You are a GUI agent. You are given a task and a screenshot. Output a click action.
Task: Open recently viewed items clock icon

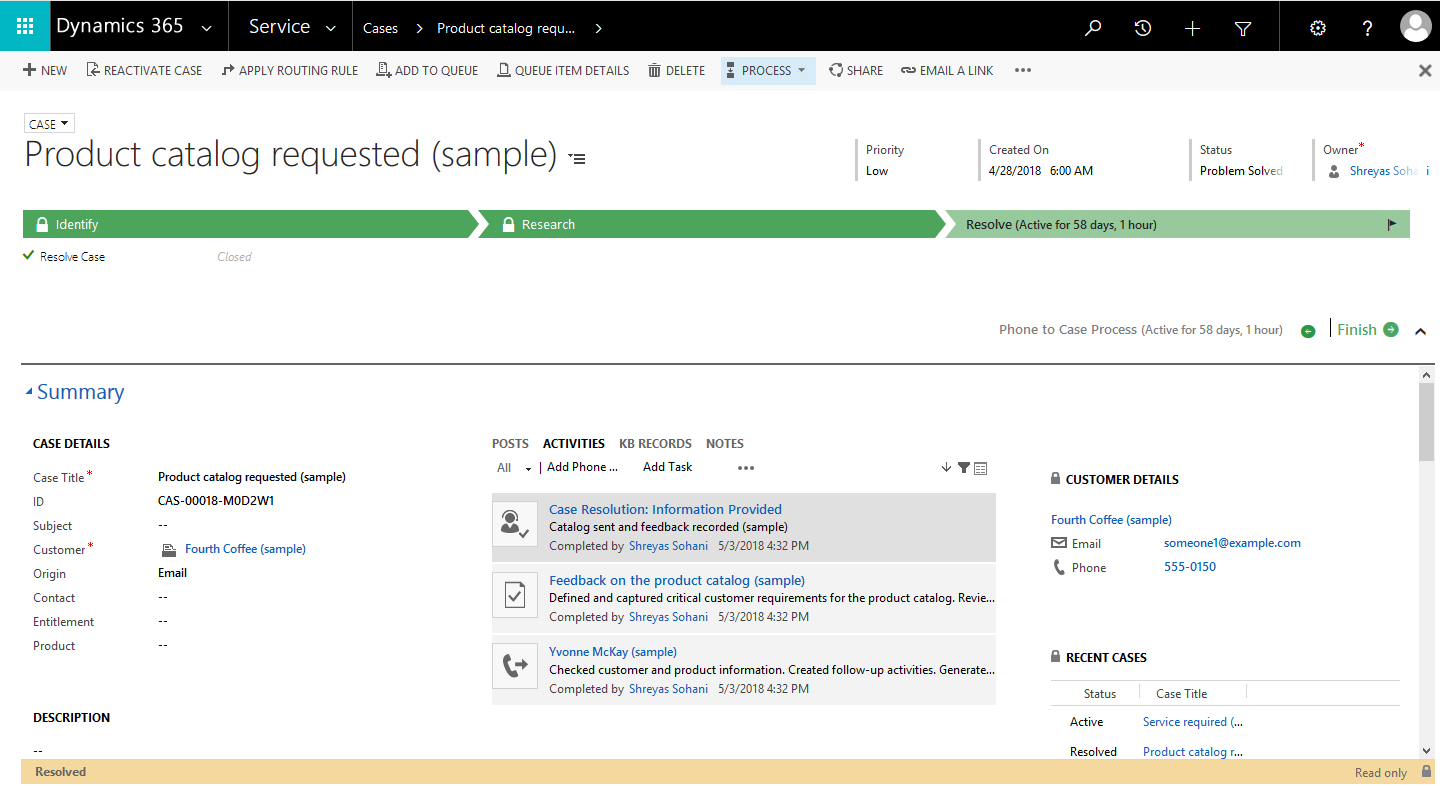tap(1143, 28)
